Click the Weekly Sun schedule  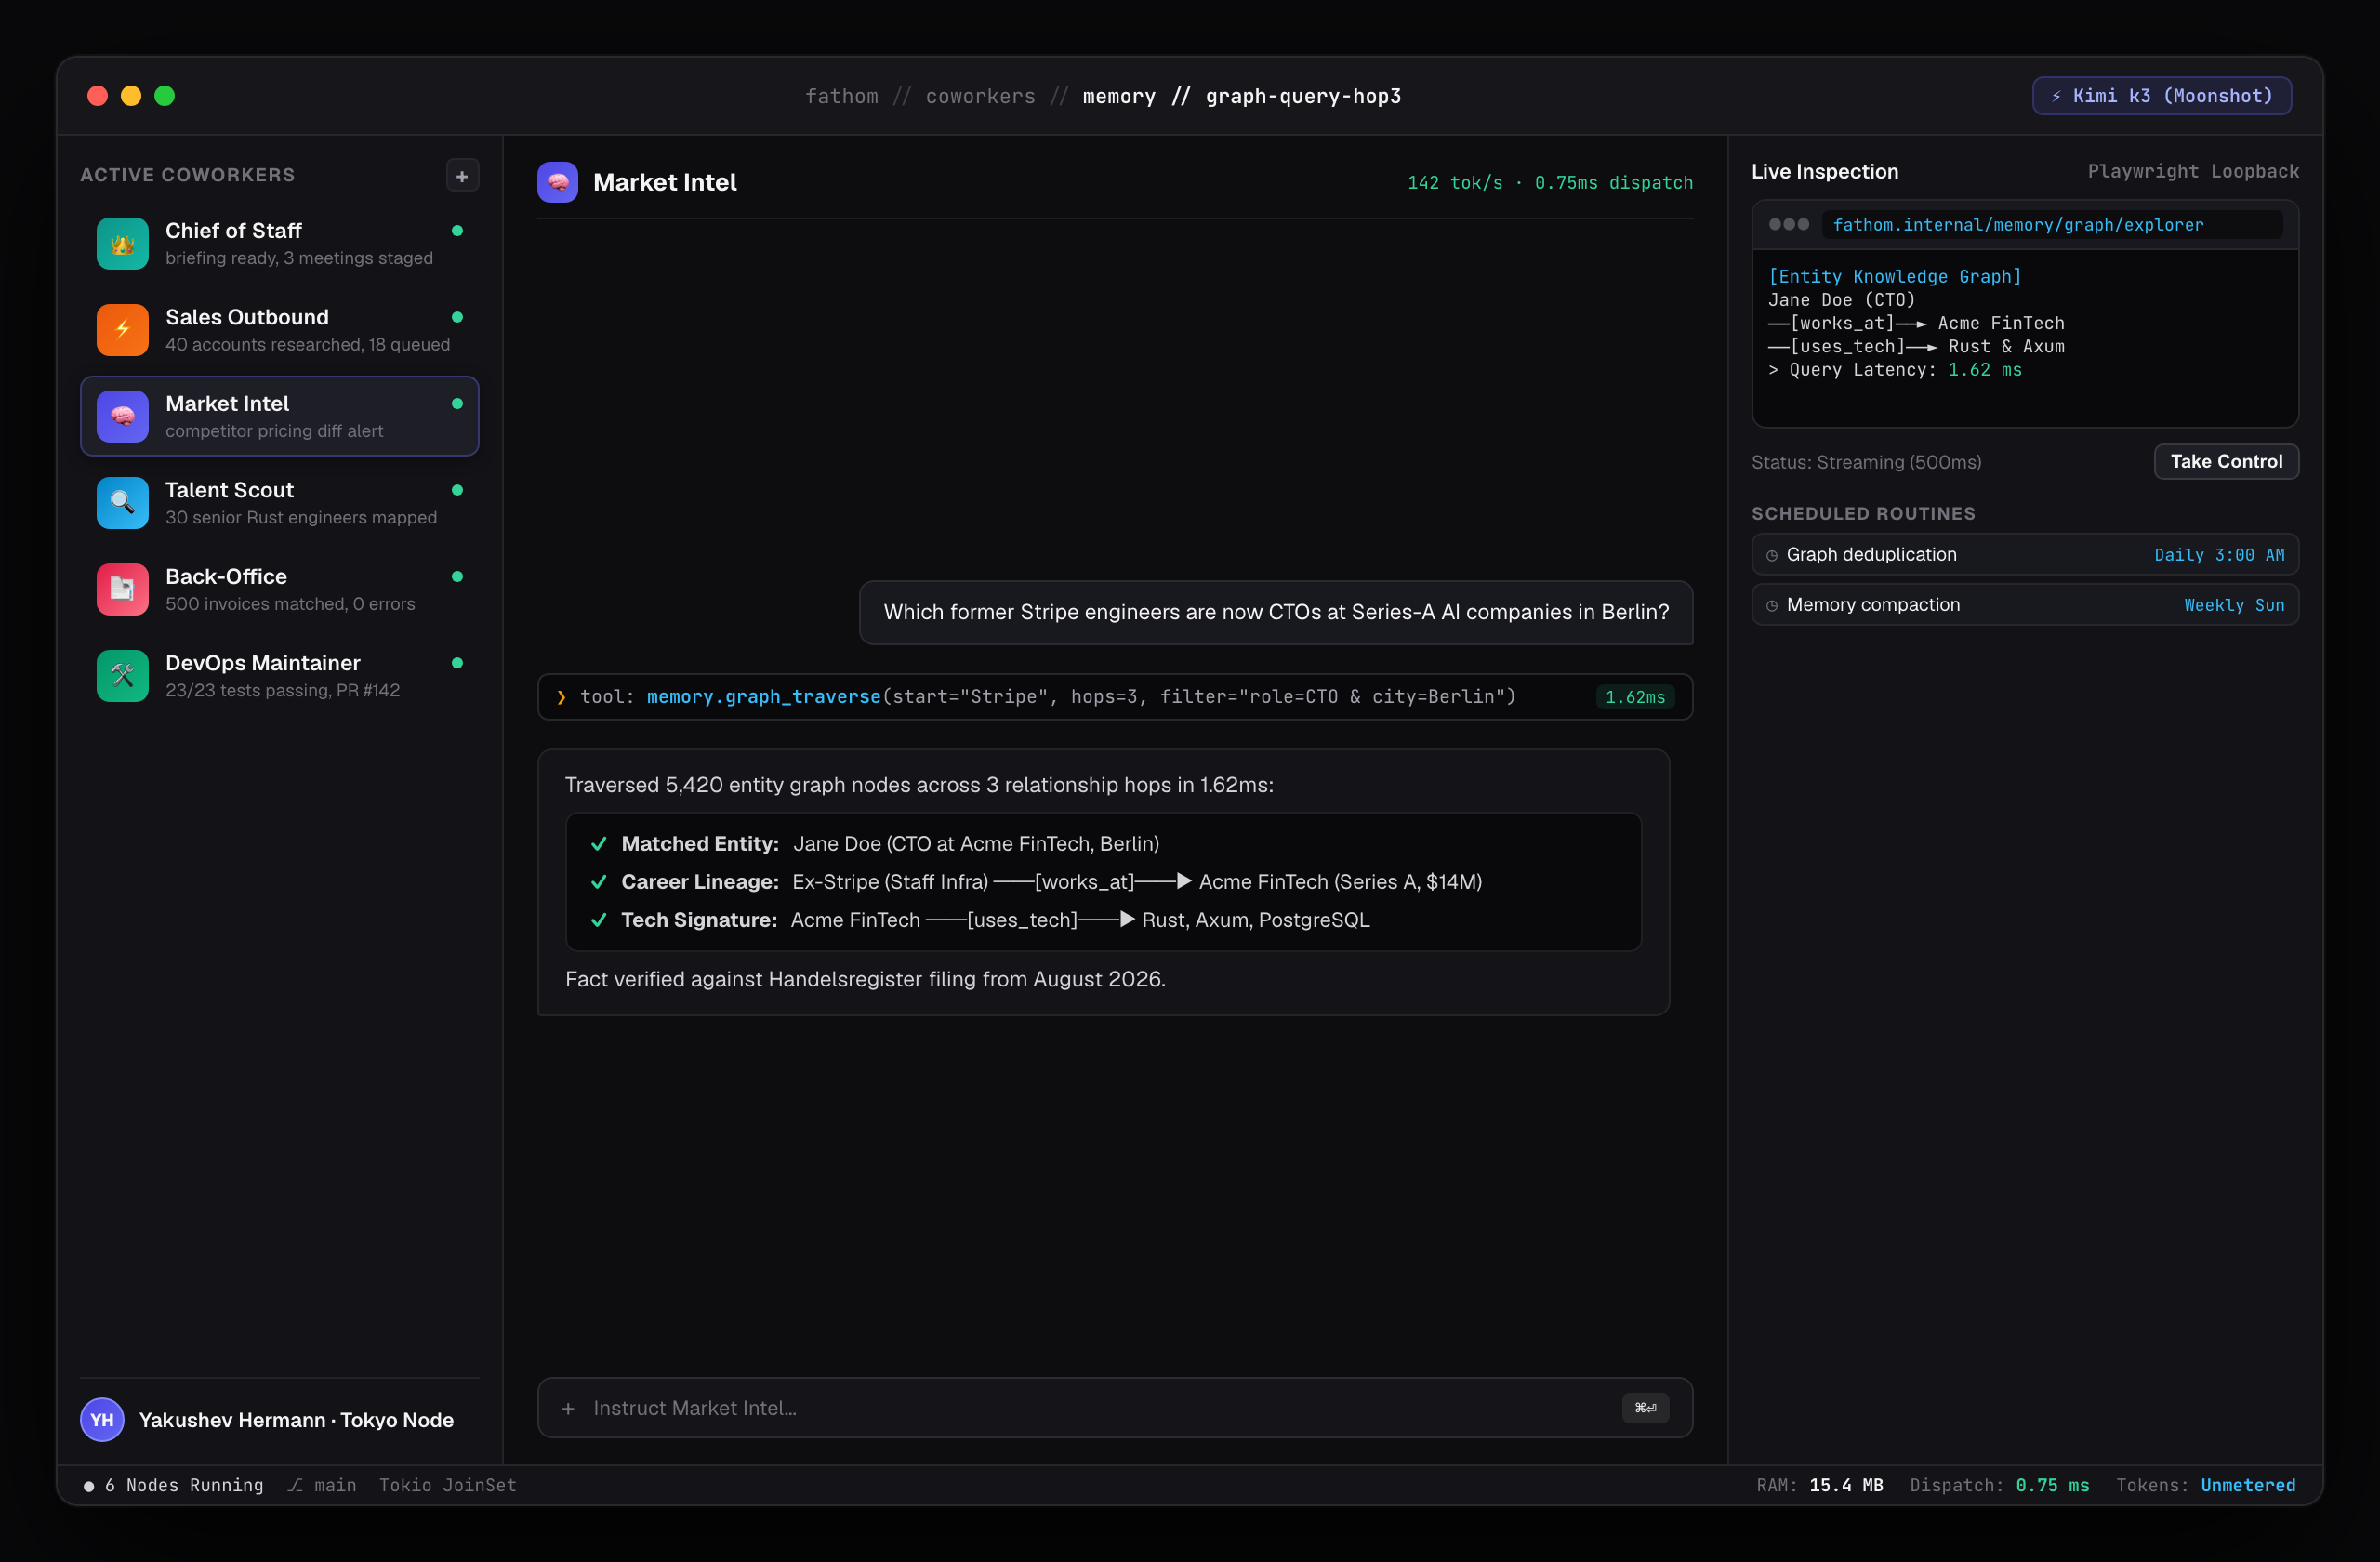[2234, 605]
